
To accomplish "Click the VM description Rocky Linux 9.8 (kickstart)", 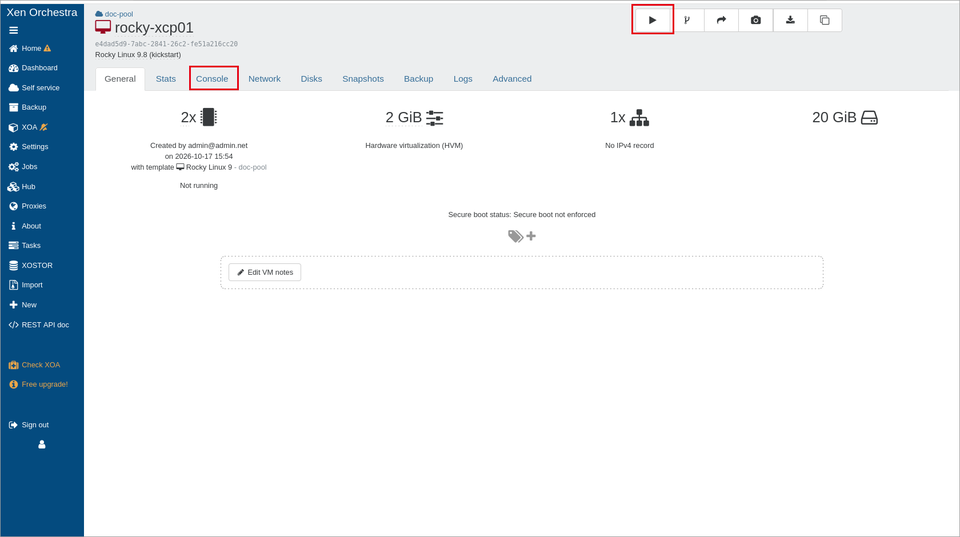I will tap(138, 54).
